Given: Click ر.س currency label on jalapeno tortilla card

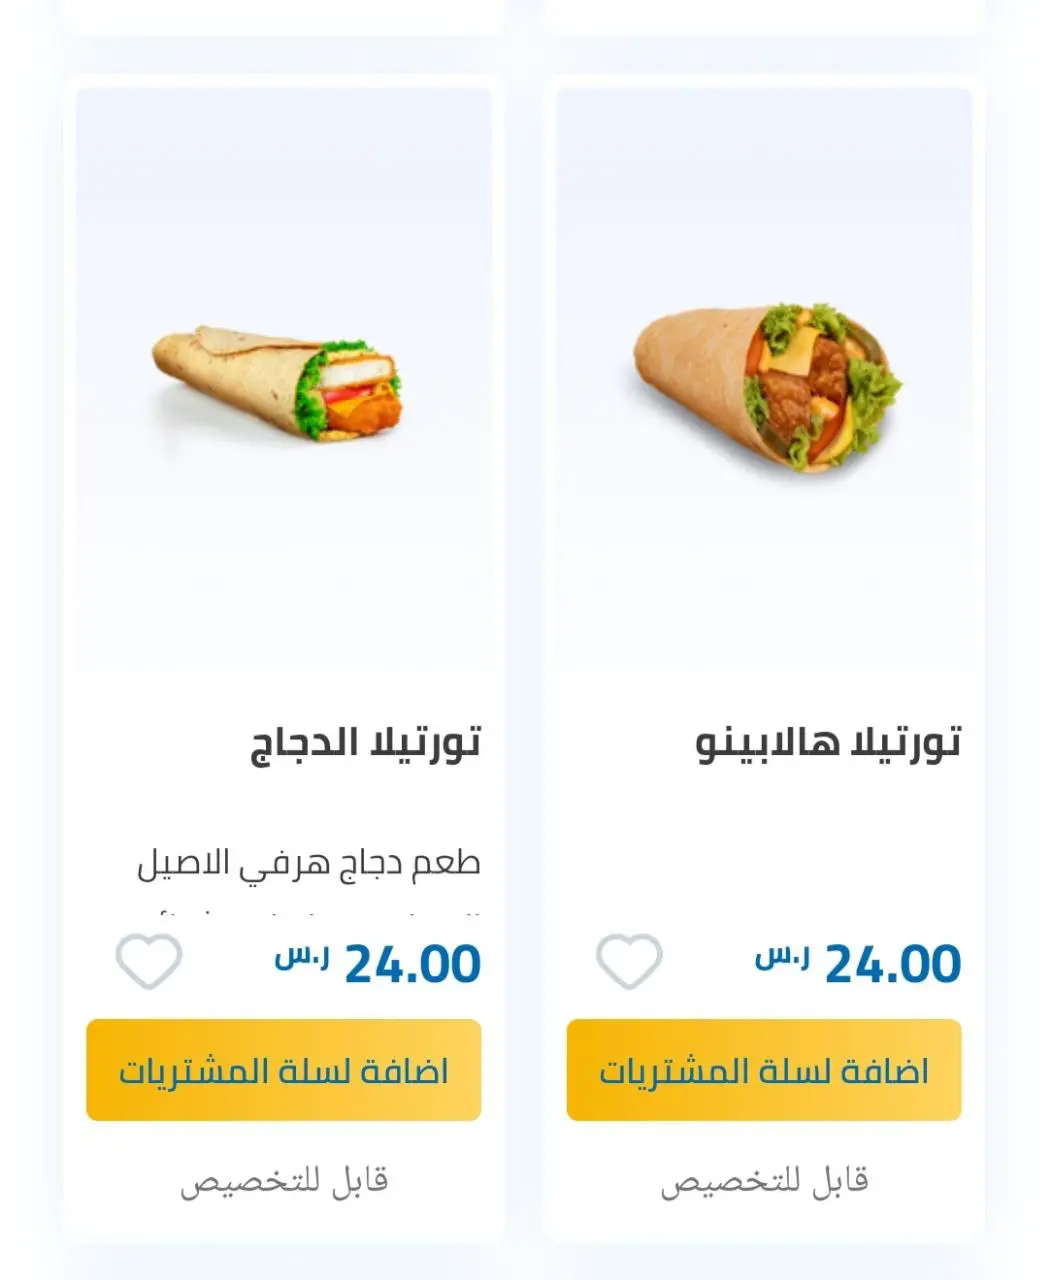Looking at the screenshot, I should click(782, 957).
